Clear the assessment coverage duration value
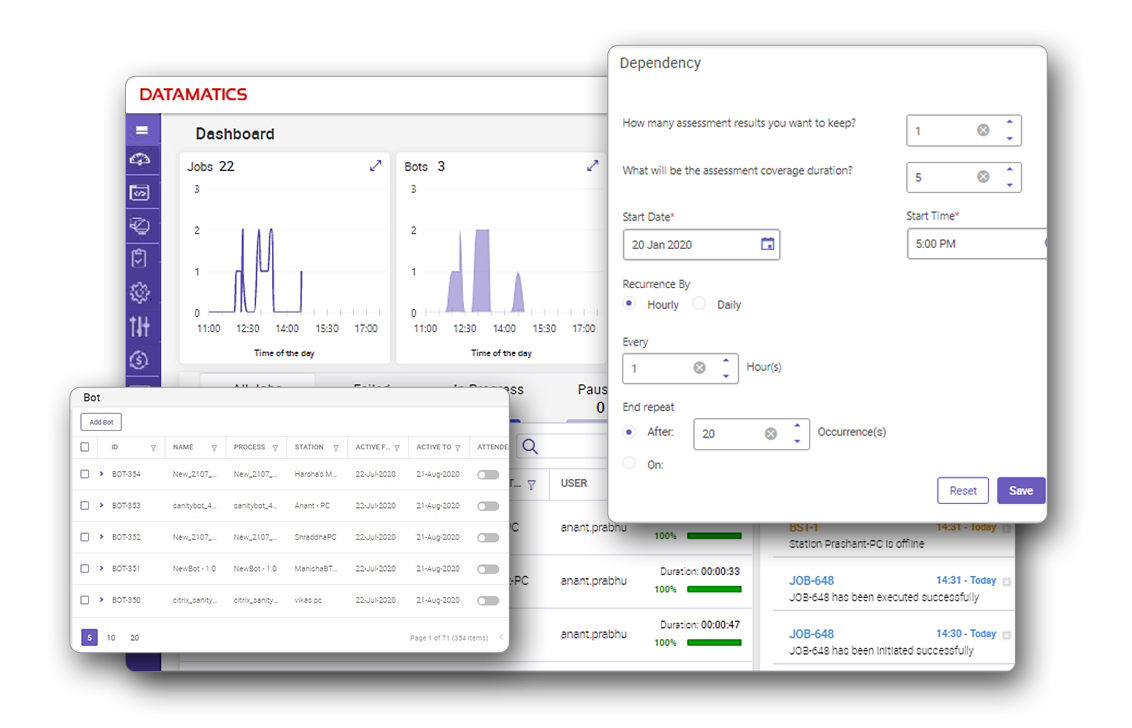 [x=983, y=177]
